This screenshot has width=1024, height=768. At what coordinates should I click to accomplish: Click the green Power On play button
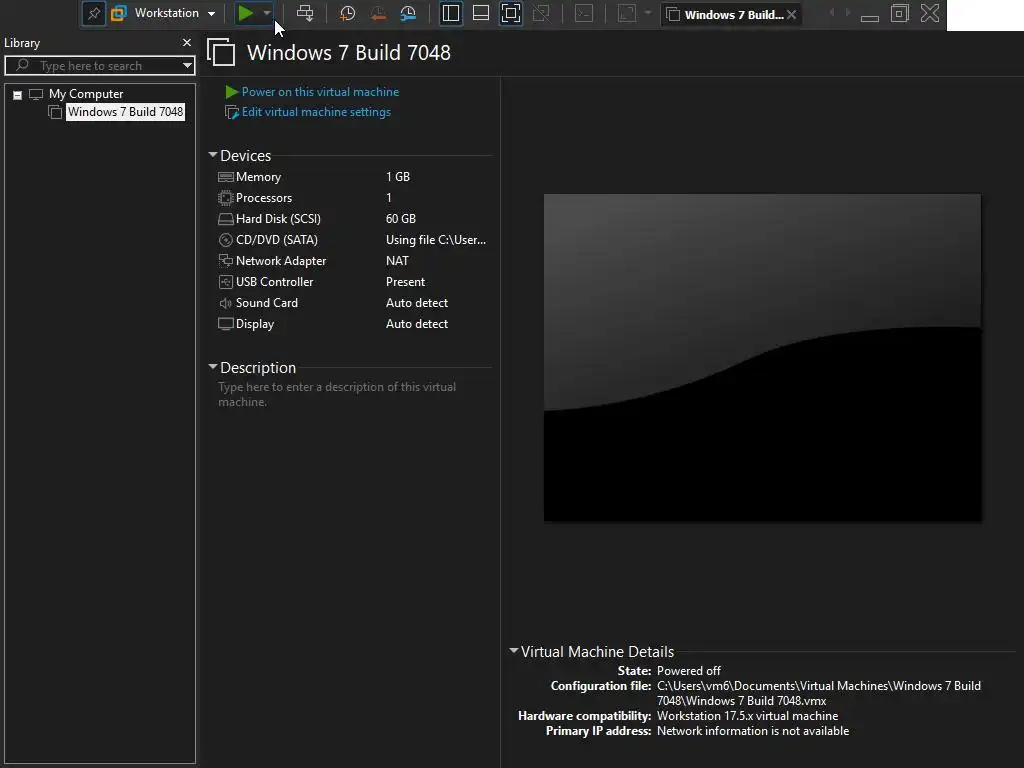(x=246, y=13)
